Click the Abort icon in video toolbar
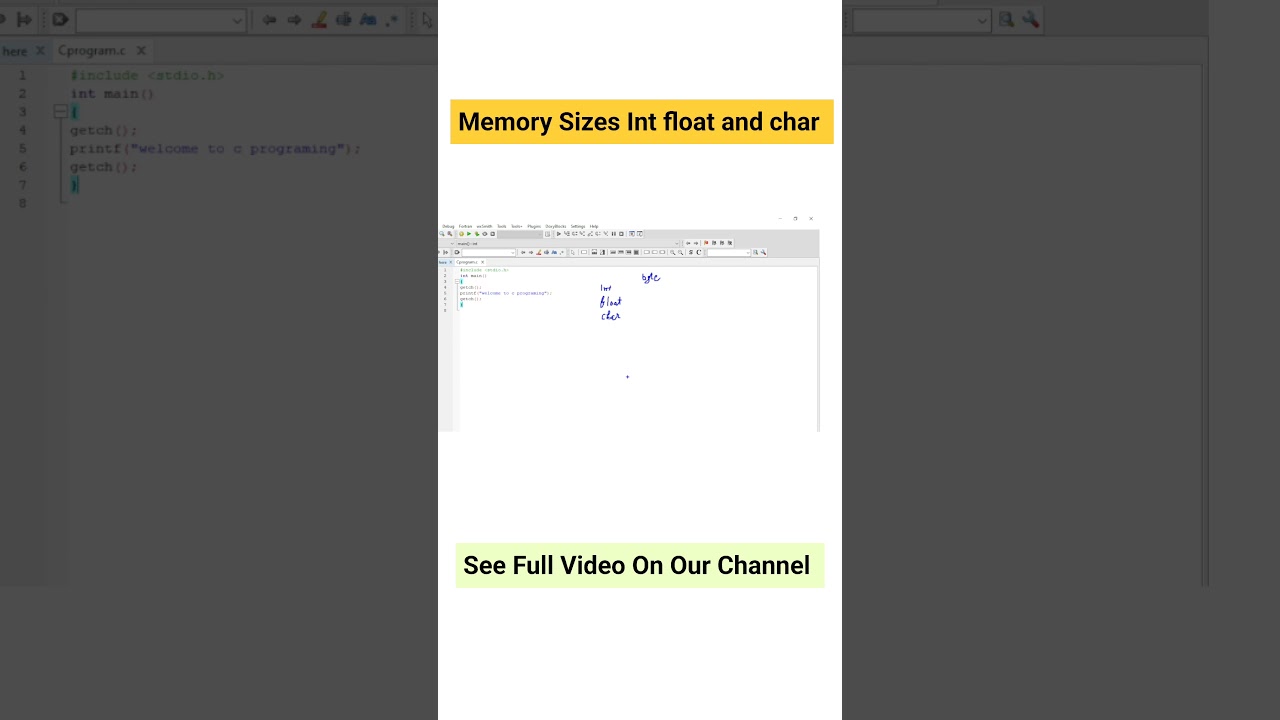 [492, 234]
